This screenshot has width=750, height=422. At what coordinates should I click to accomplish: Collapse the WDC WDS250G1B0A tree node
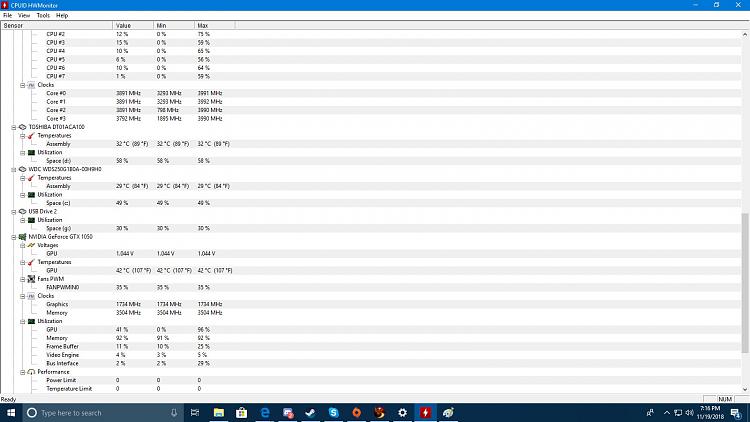[14, 169]
